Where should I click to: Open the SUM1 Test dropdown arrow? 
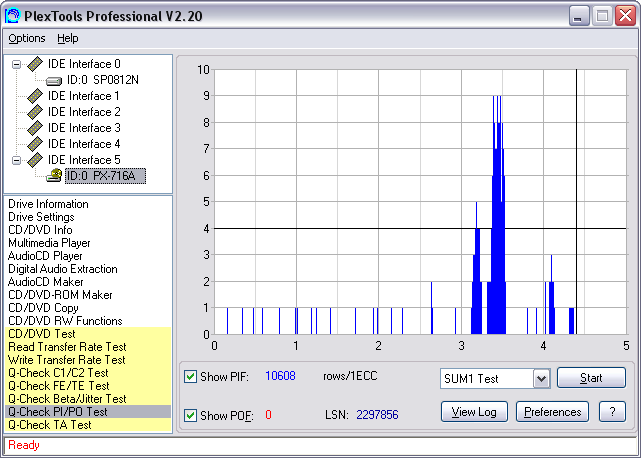coord(541,378)
